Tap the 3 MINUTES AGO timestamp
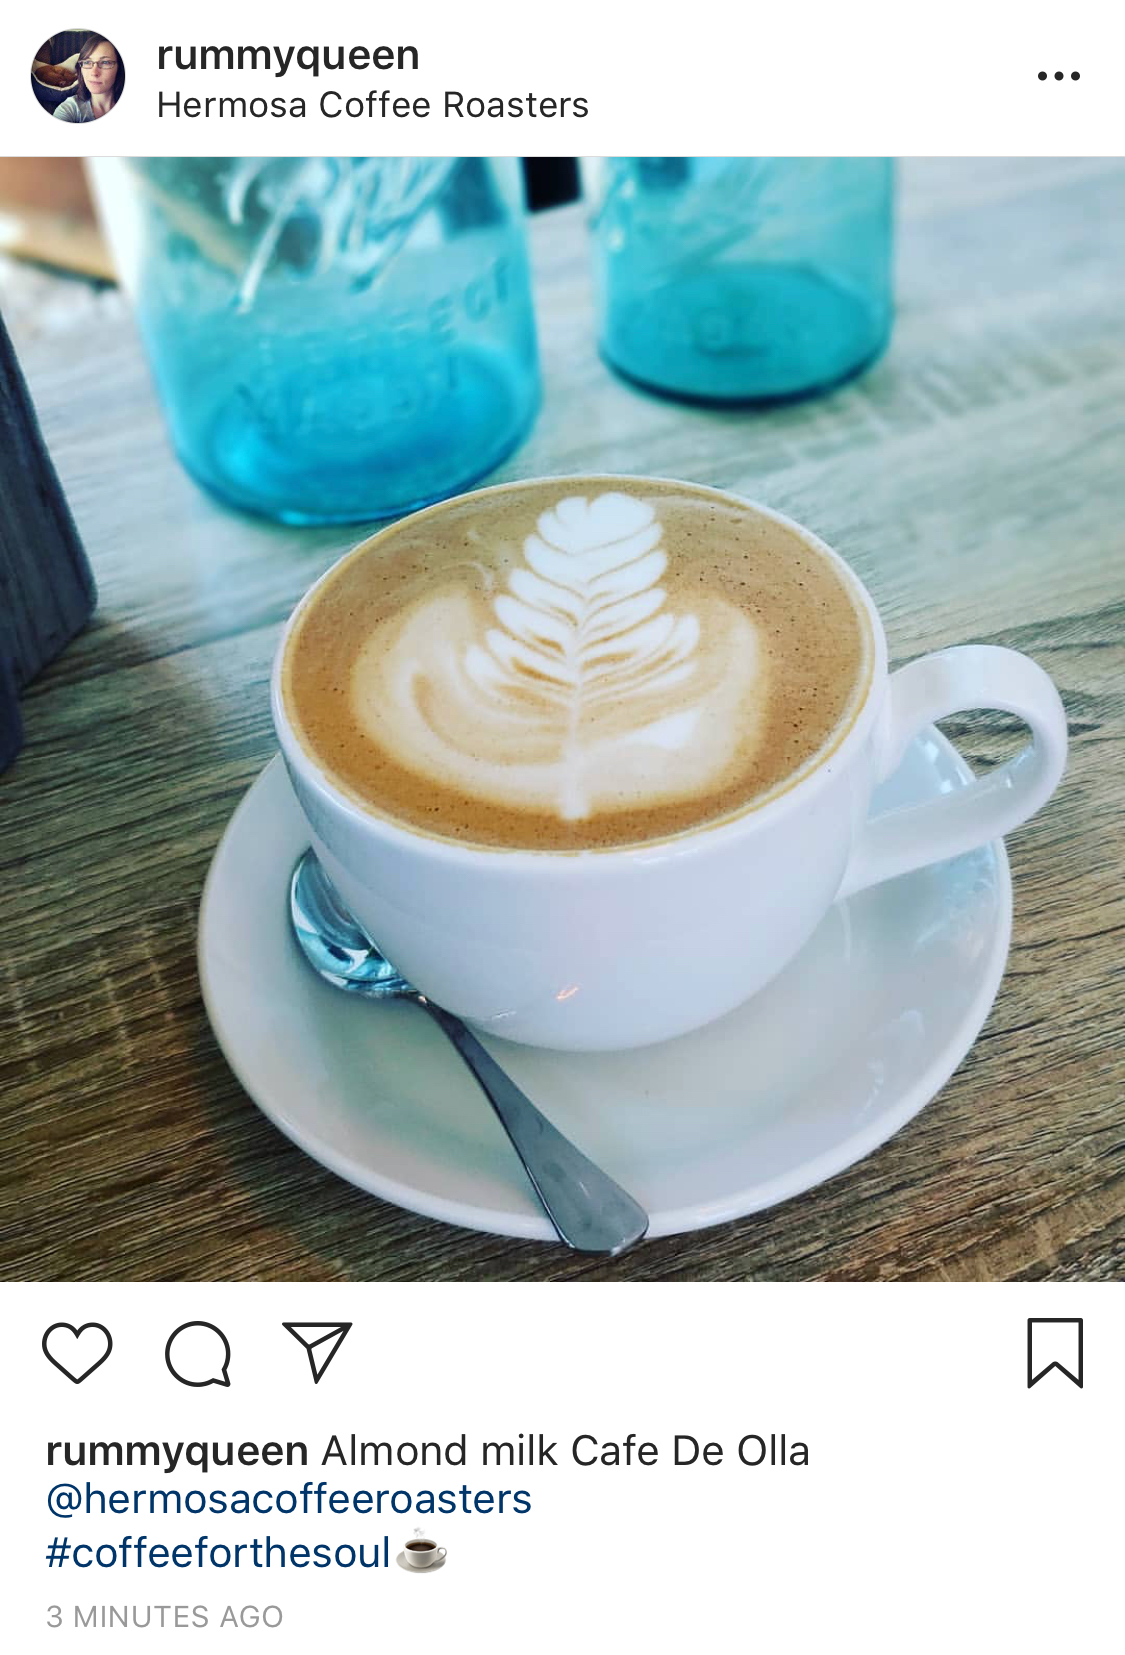1125x1655 pixels. coord(165,1617)
